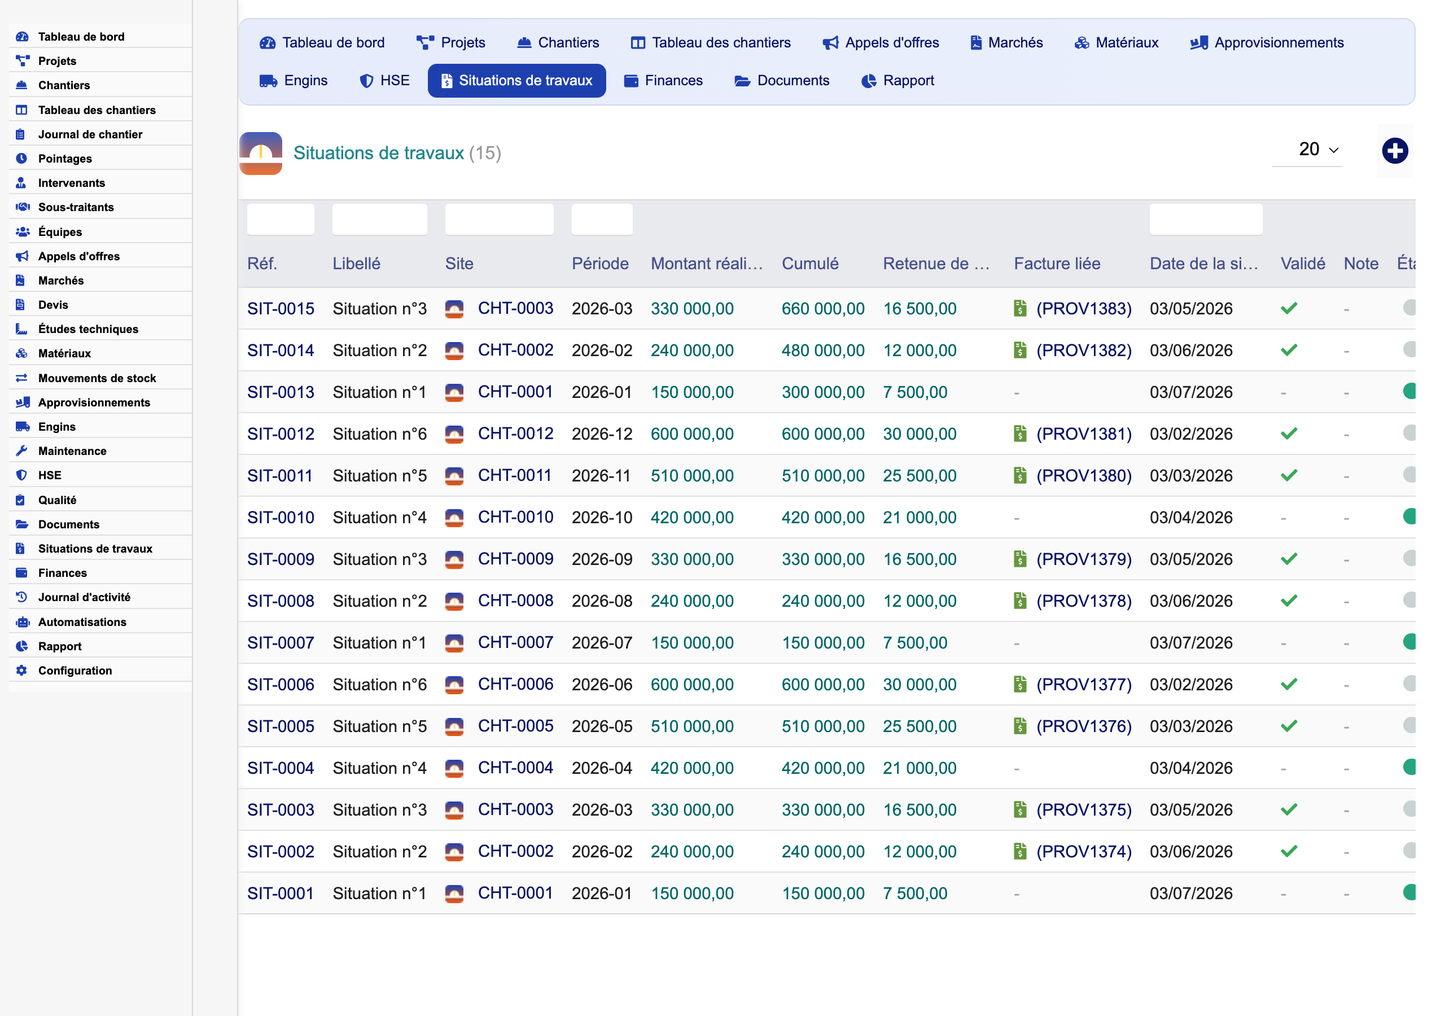Click the Réf. filter input field
The height and width of the screenshot is (1016, 1445).
coord(281,219)
